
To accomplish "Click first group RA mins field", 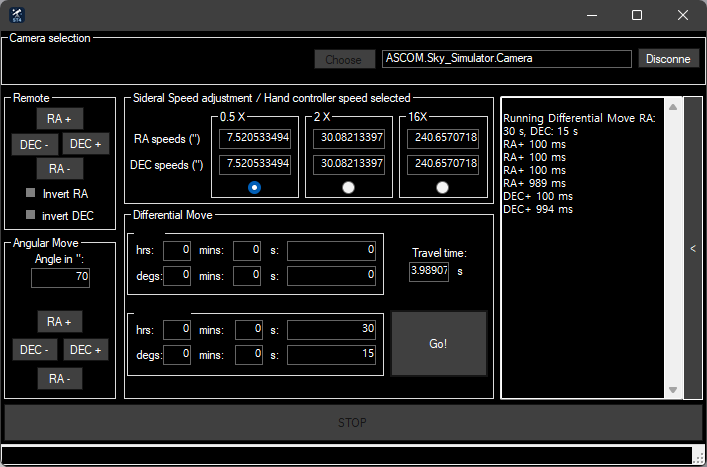I will [247, 250].
